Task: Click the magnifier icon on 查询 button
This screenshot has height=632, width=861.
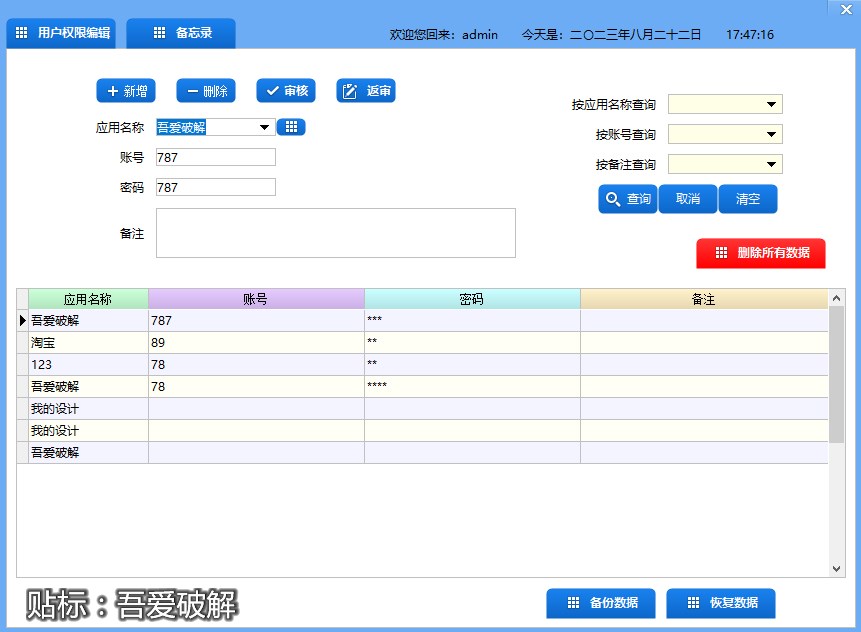Action: tap(613, 199)
